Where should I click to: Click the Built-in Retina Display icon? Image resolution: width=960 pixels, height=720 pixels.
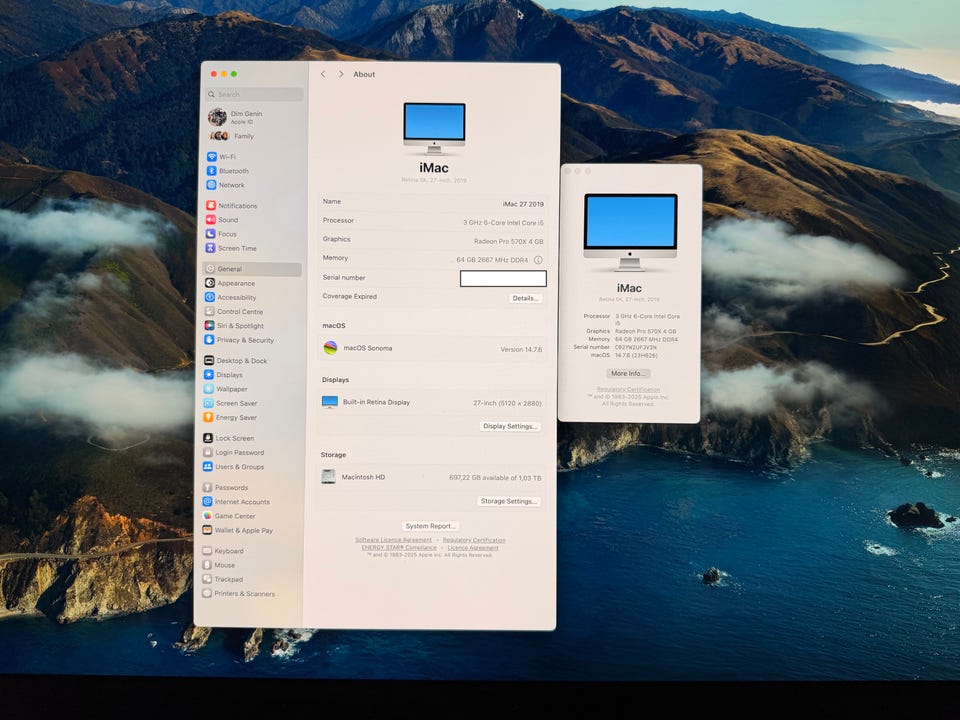(329, 402)
